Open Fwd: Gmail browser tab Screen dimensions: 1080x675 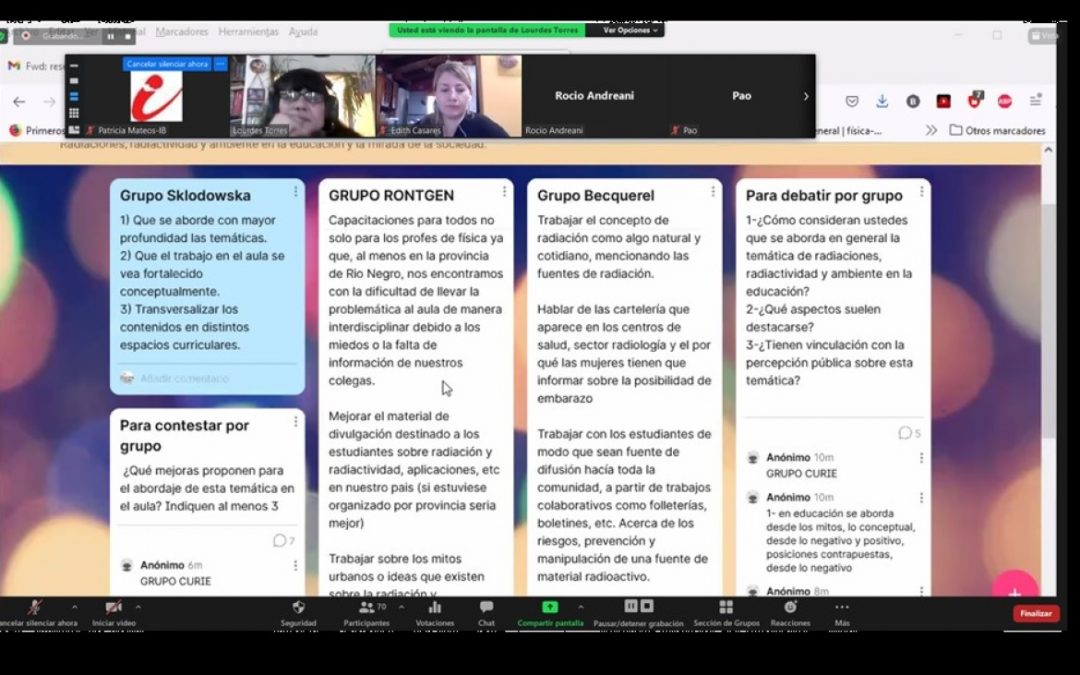(x=36, y=66)
